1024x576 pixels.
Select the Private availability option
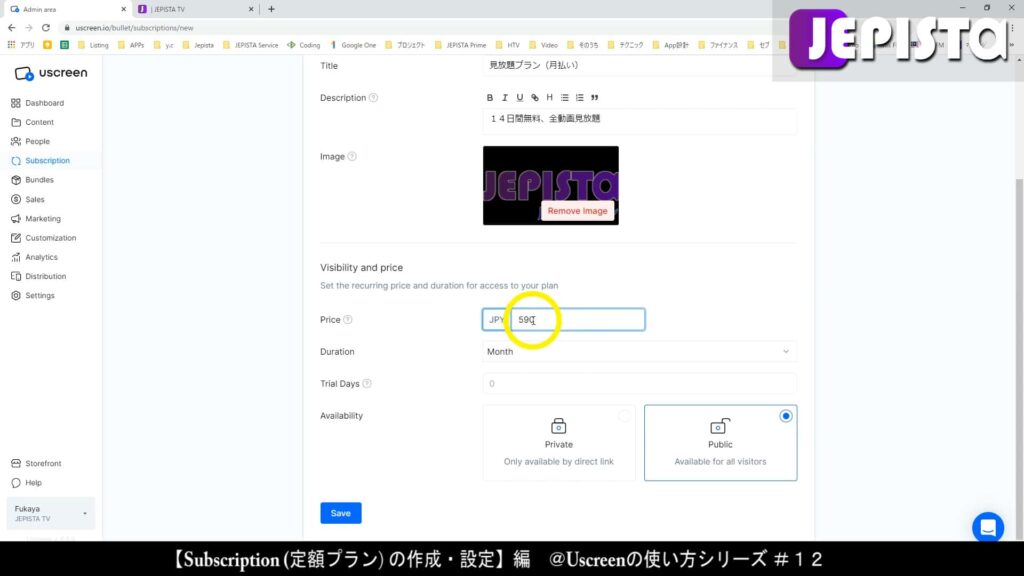click(x=559, y=443)
